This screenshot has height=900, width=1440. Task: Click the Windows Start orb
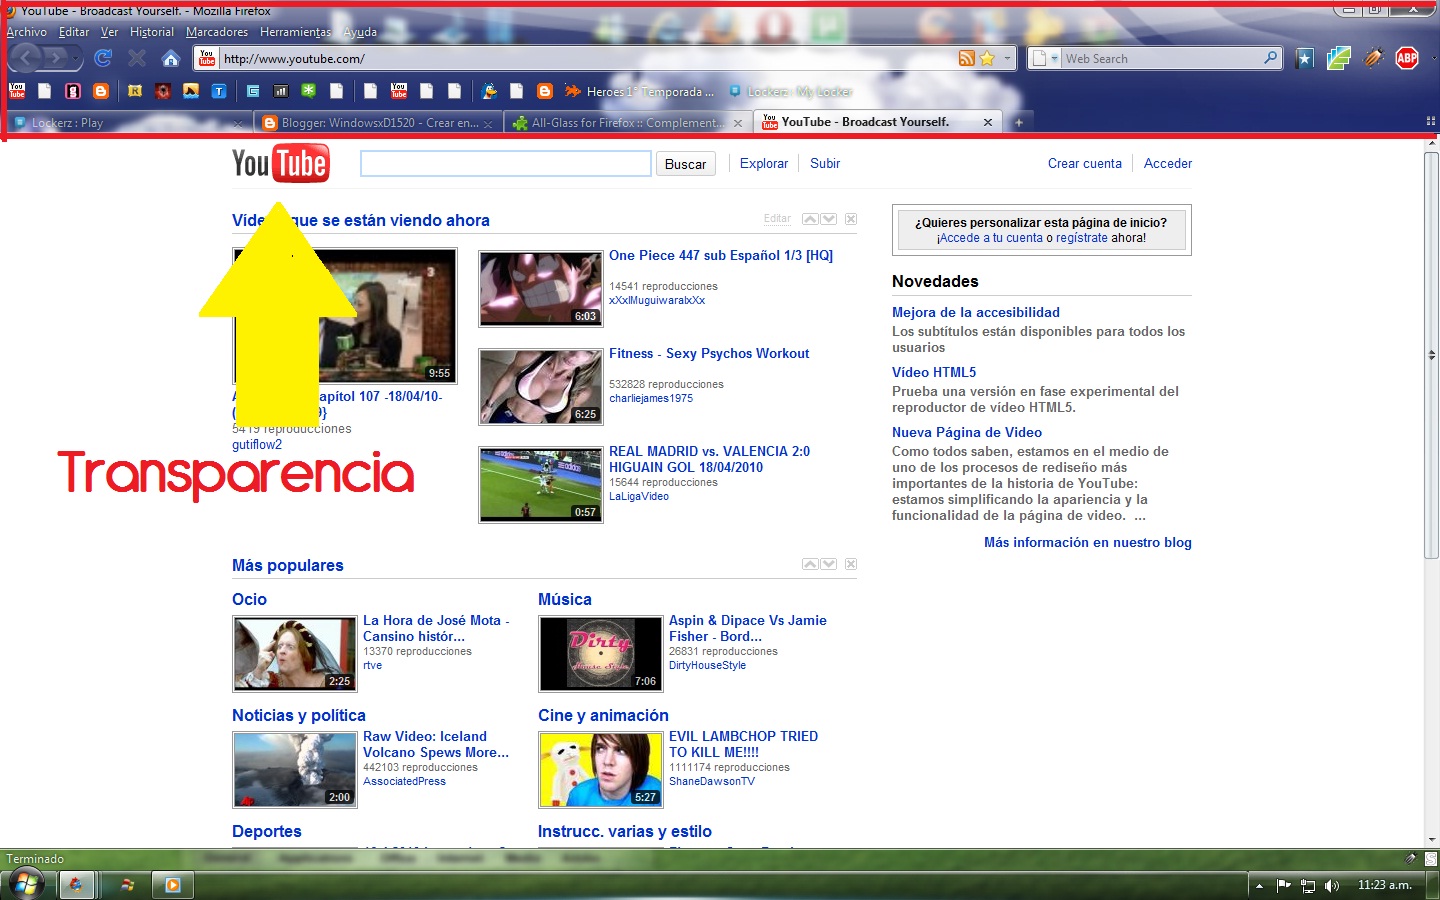point(25,884)
